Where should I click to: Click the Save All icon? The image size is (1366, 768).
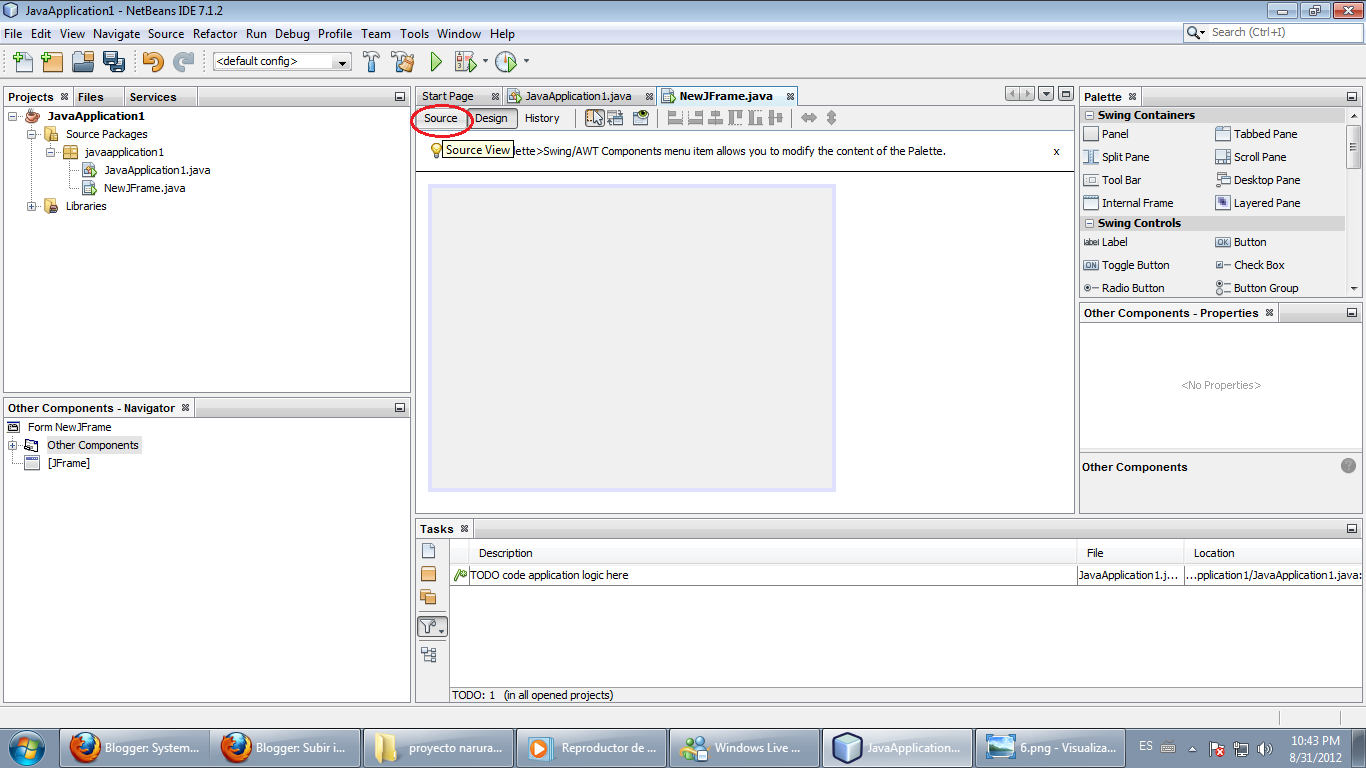tap(114, 61)
